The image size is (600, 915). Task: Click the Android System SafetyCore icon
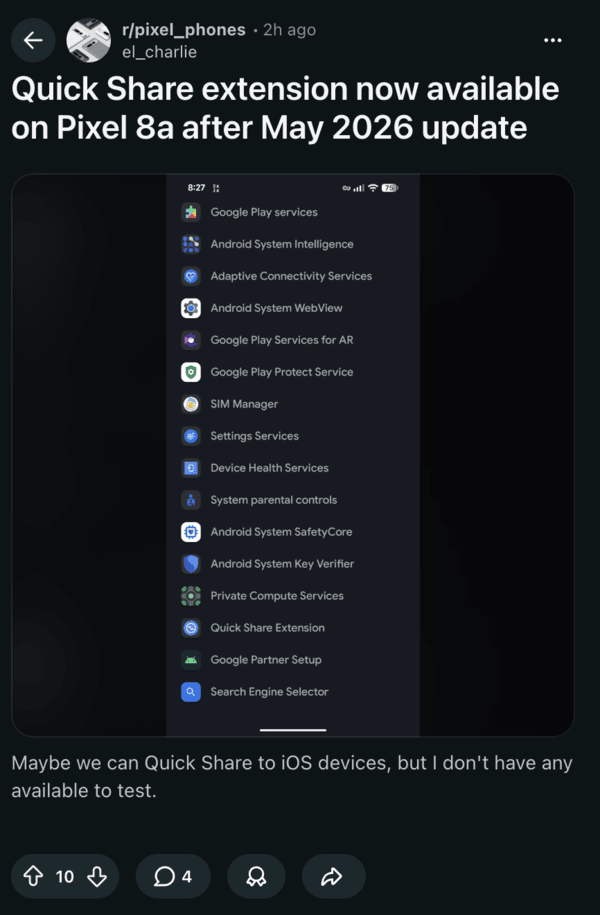point(191,532)
